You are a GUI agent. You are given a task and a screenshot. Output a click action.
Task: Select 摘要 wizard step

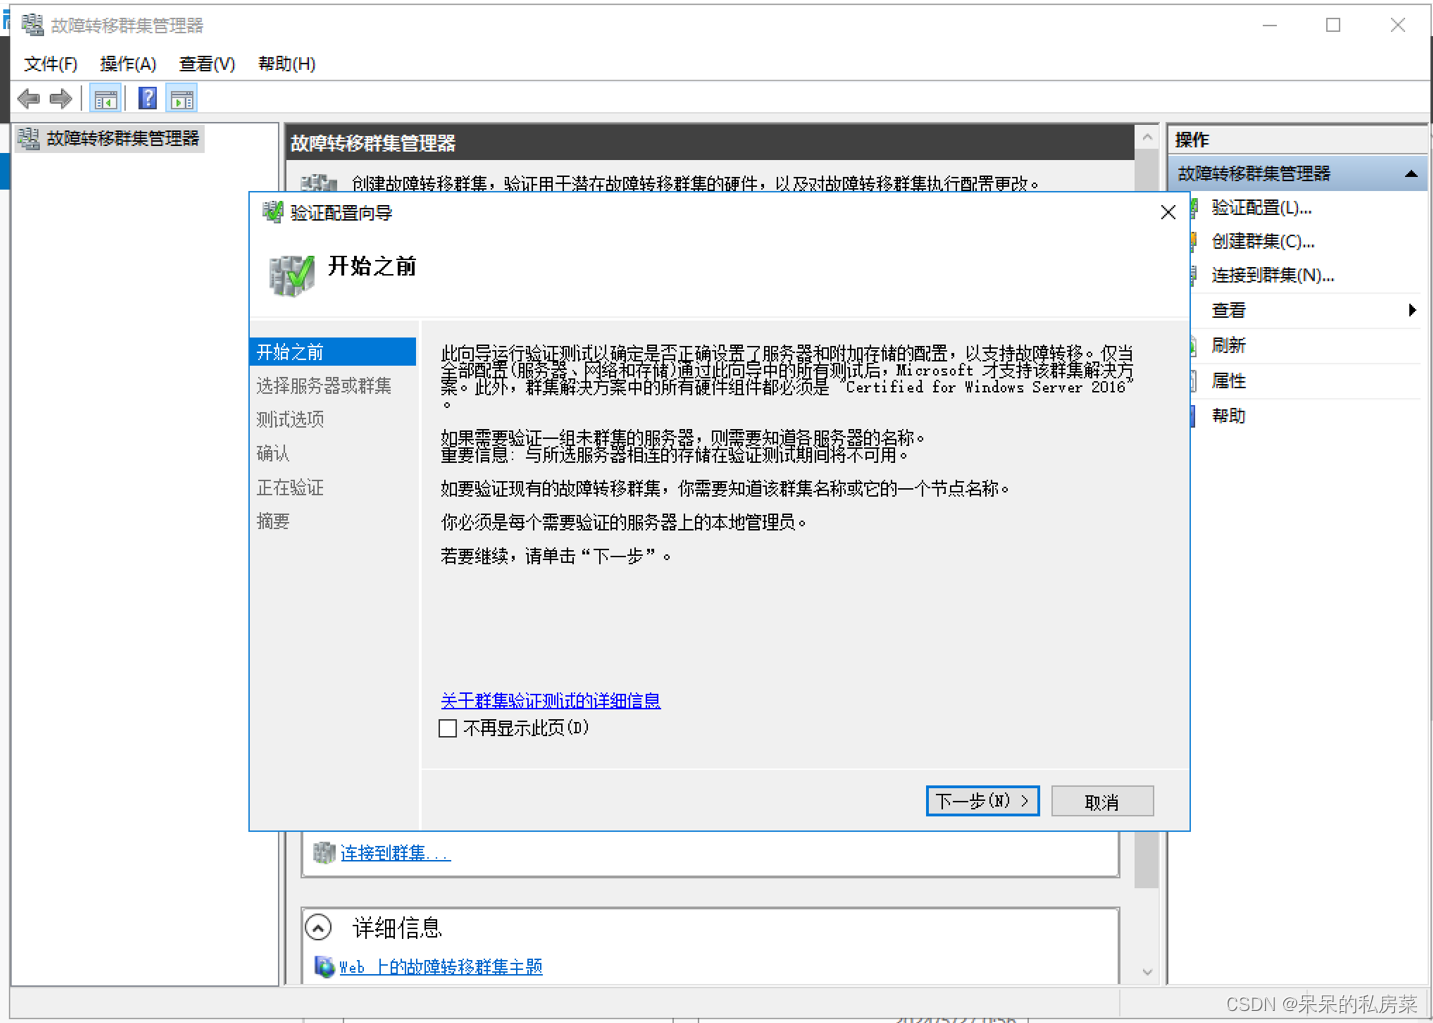coord(273,521)
